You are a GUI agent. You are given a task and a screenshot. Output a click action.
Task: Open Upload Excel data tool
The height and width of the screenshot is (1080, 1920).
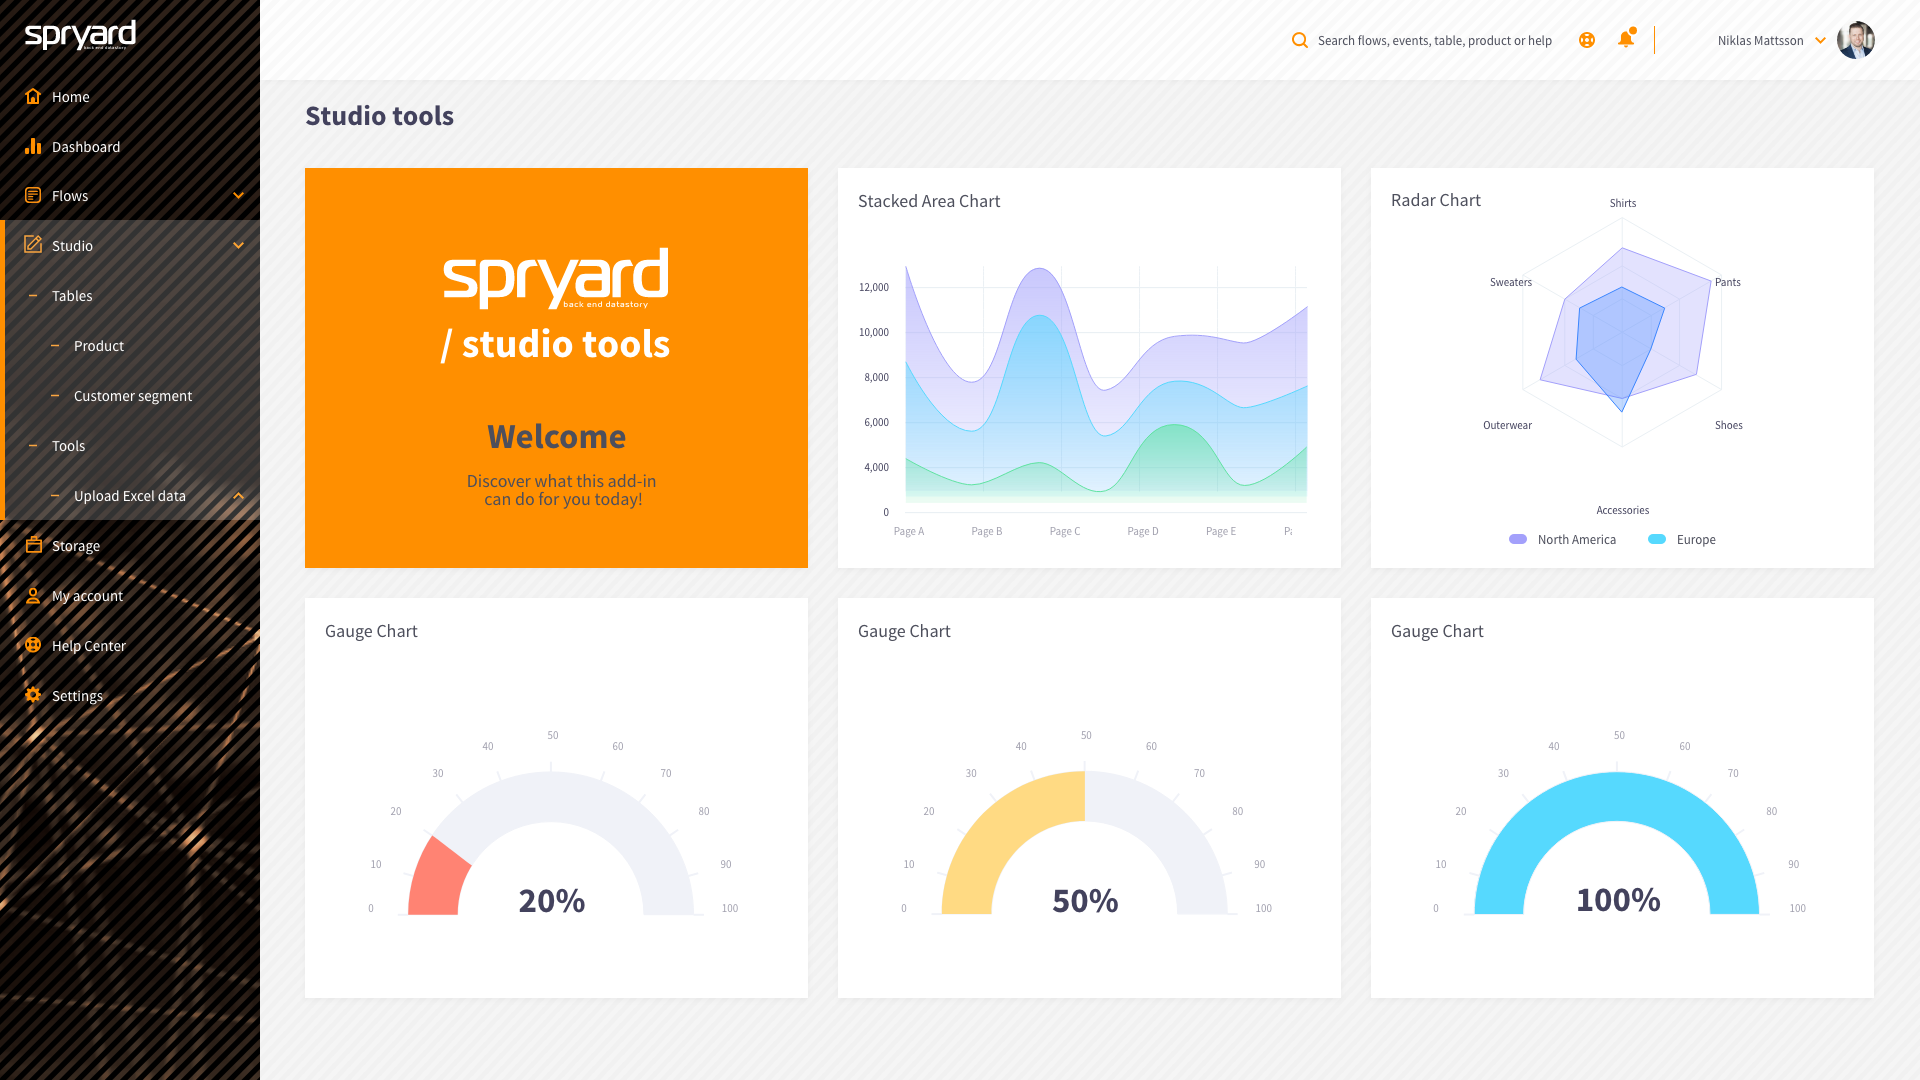pyautogui.click(x=130, y=495)
